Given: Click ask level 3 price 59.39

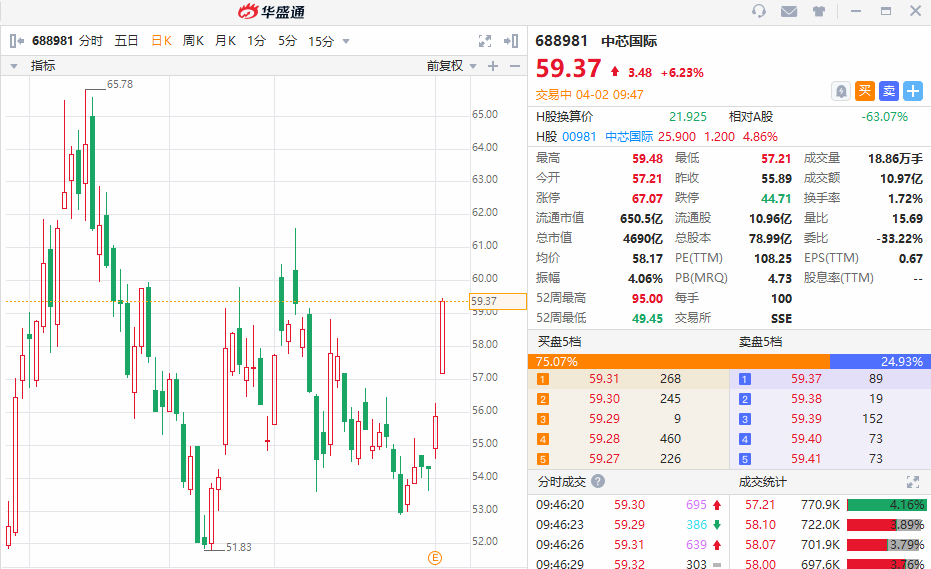Looking at the screenshot, I should 806,419.
